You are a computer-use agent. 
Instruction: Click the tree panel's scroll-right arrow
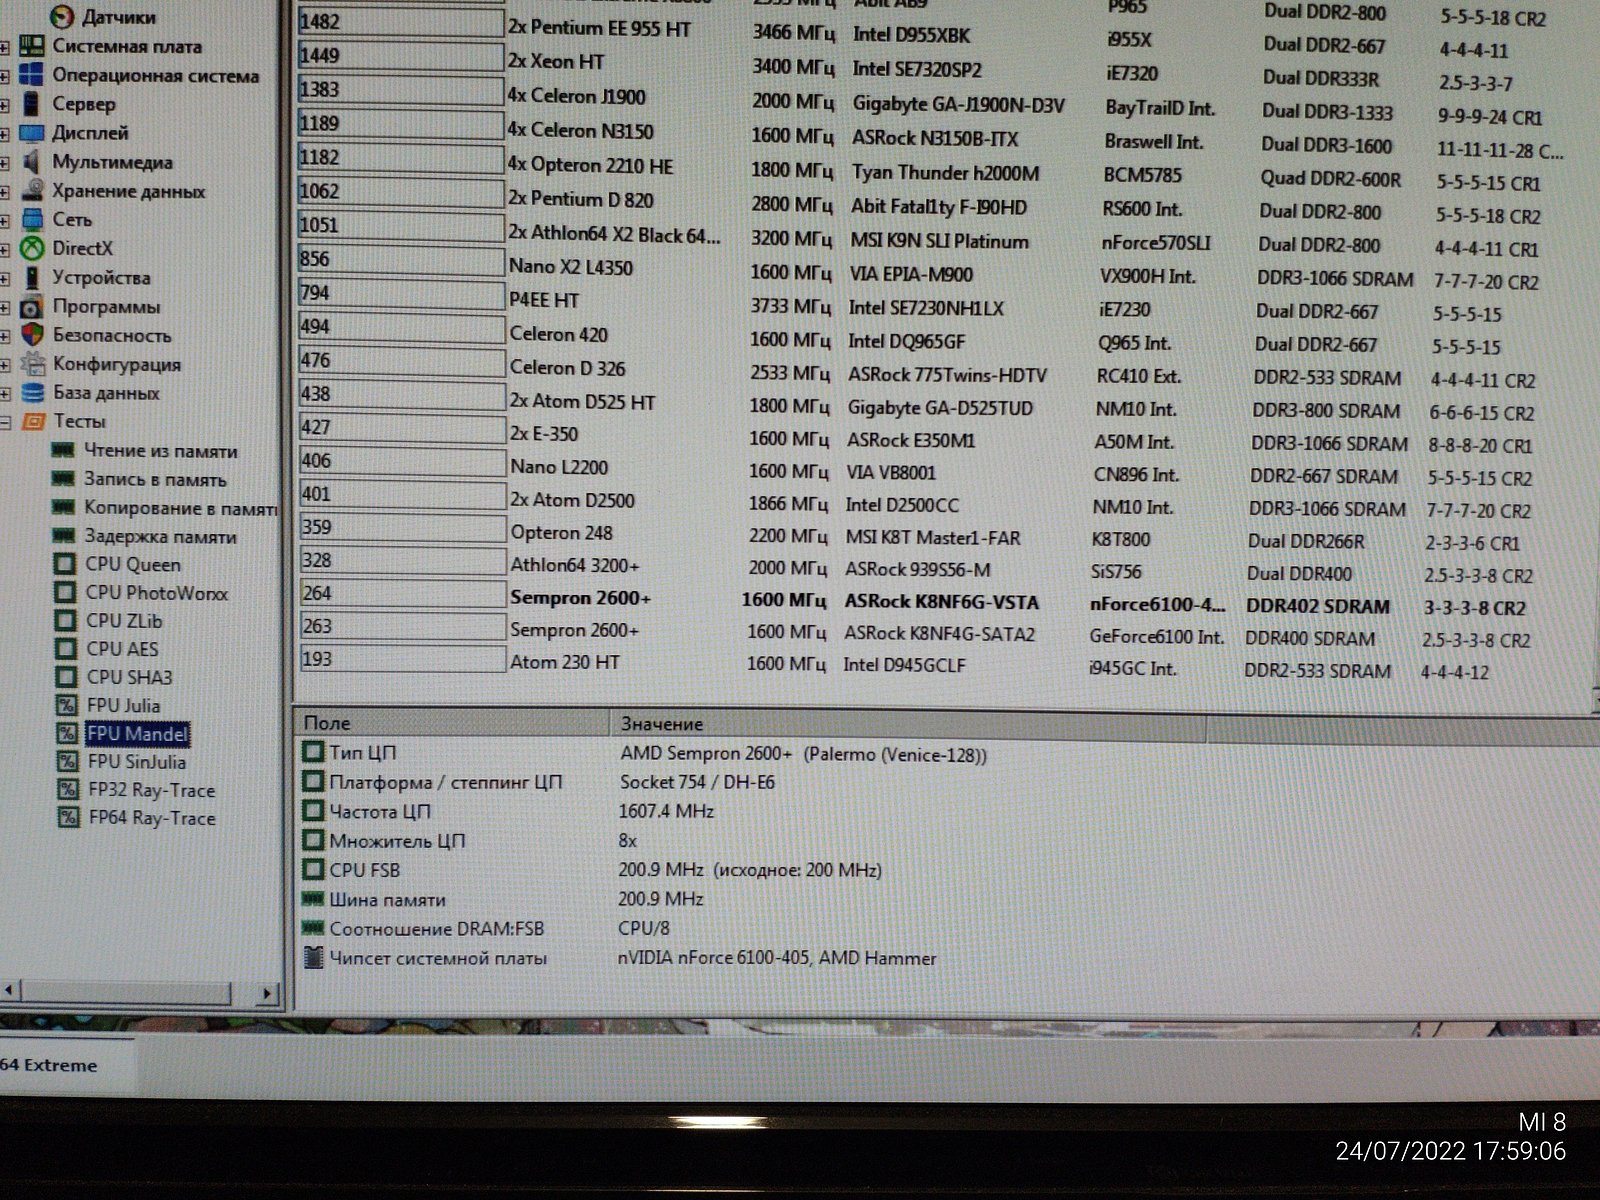[x=266, y=993]
